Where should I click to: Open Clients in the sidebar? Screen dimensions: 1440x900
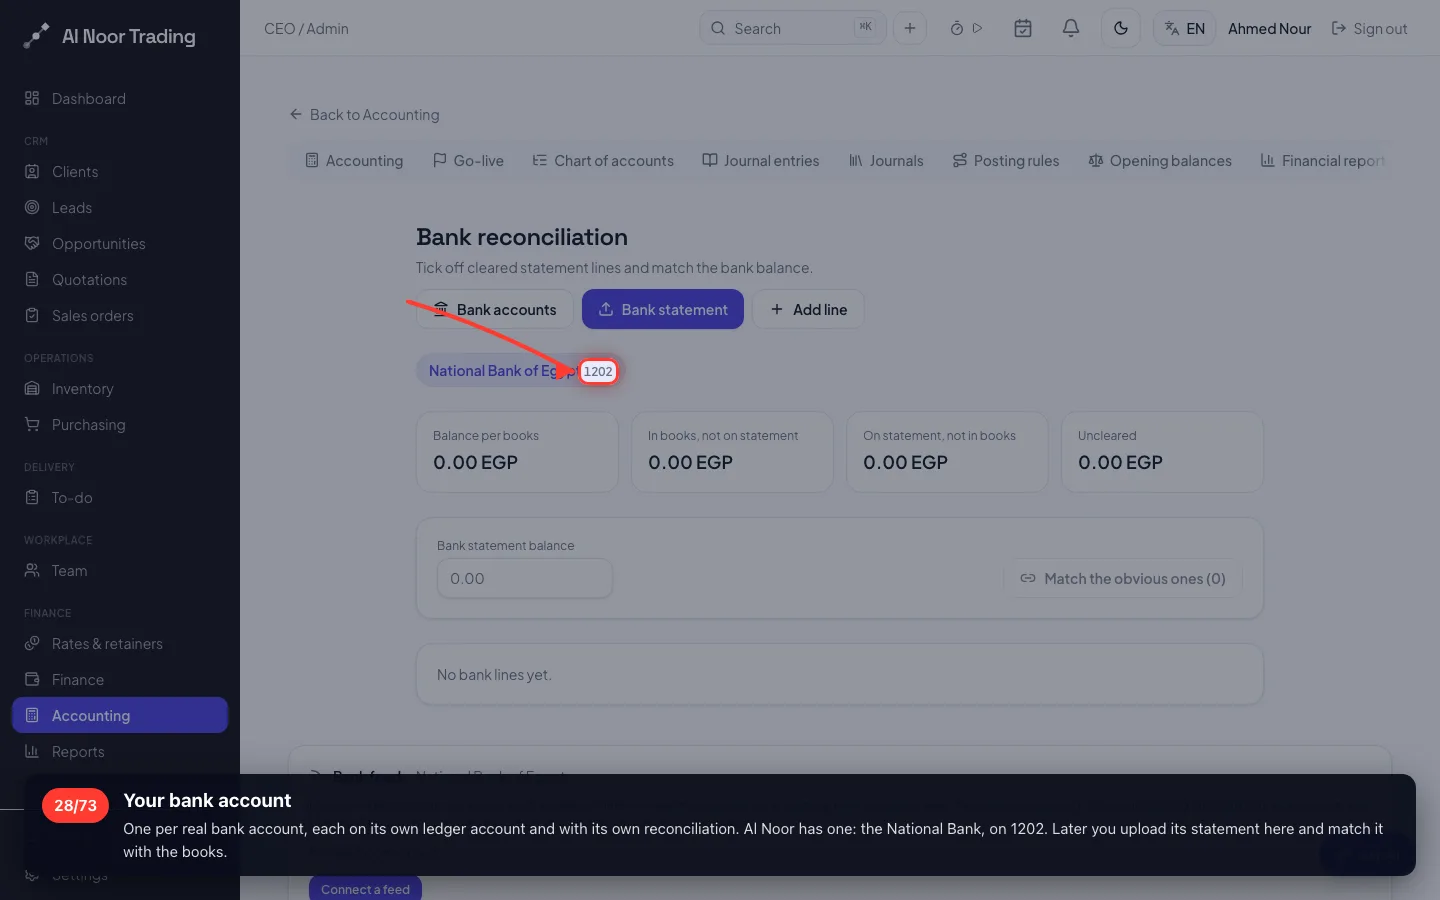[x=120, y=171]
